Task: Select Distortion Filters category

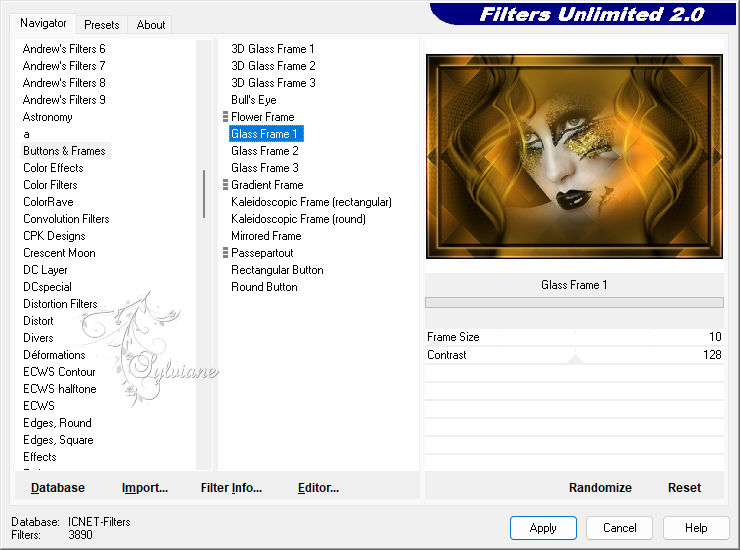Action: 60,304
